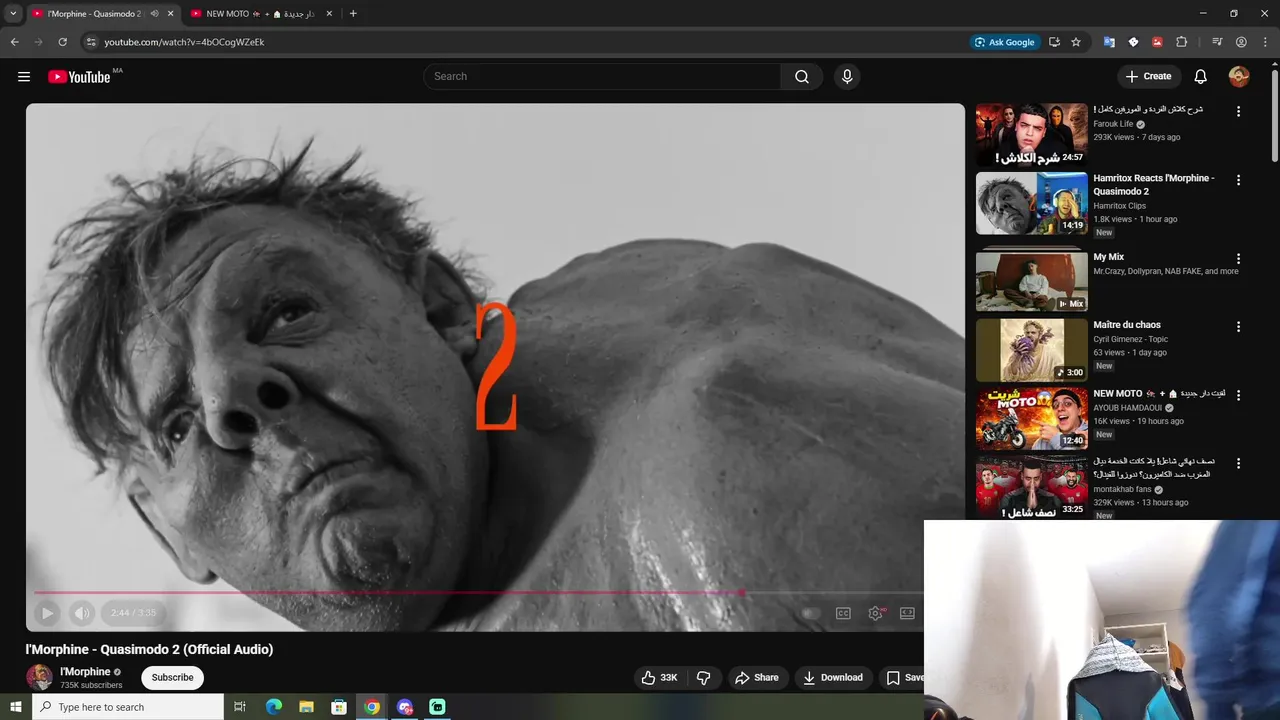Open File Explorer from the taskbar
This screenshot has height=720, width=1280.
[306, 707]
